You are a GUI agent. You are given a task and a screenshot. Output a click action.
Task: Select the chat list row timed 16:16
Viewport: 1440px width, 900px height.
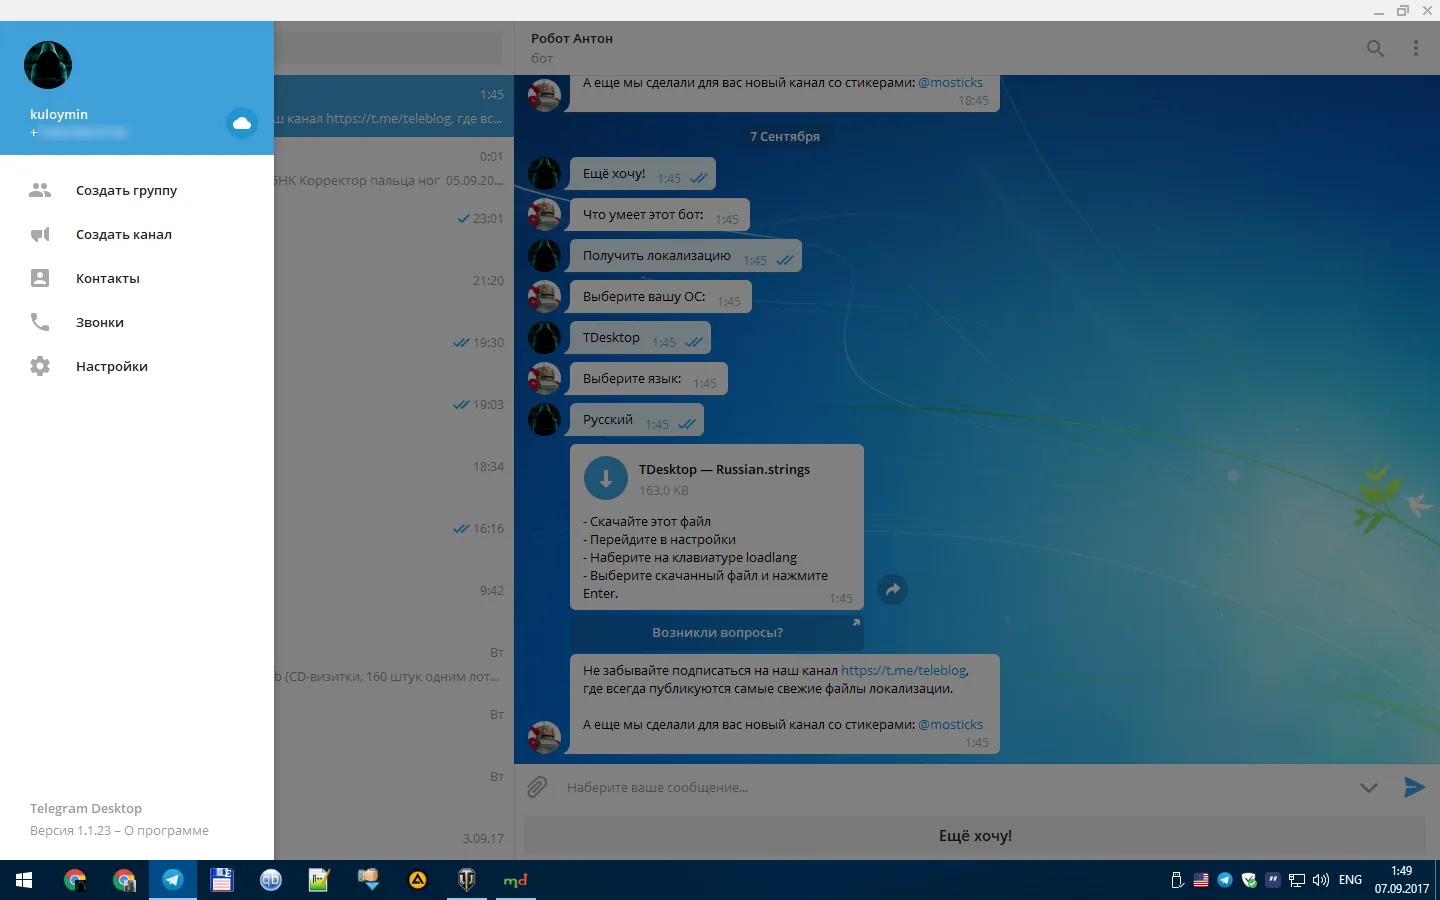pos(394,540)
